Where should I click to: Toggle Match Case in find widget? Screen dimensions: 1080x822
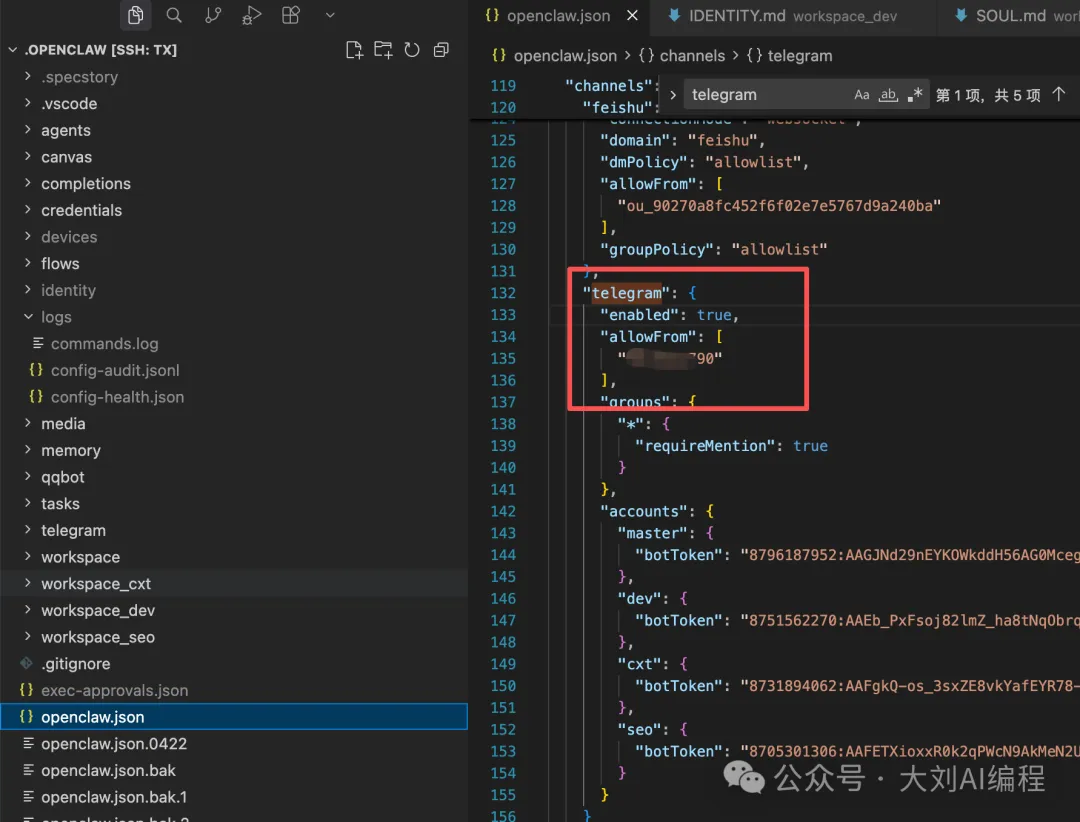tap(862, 95)
